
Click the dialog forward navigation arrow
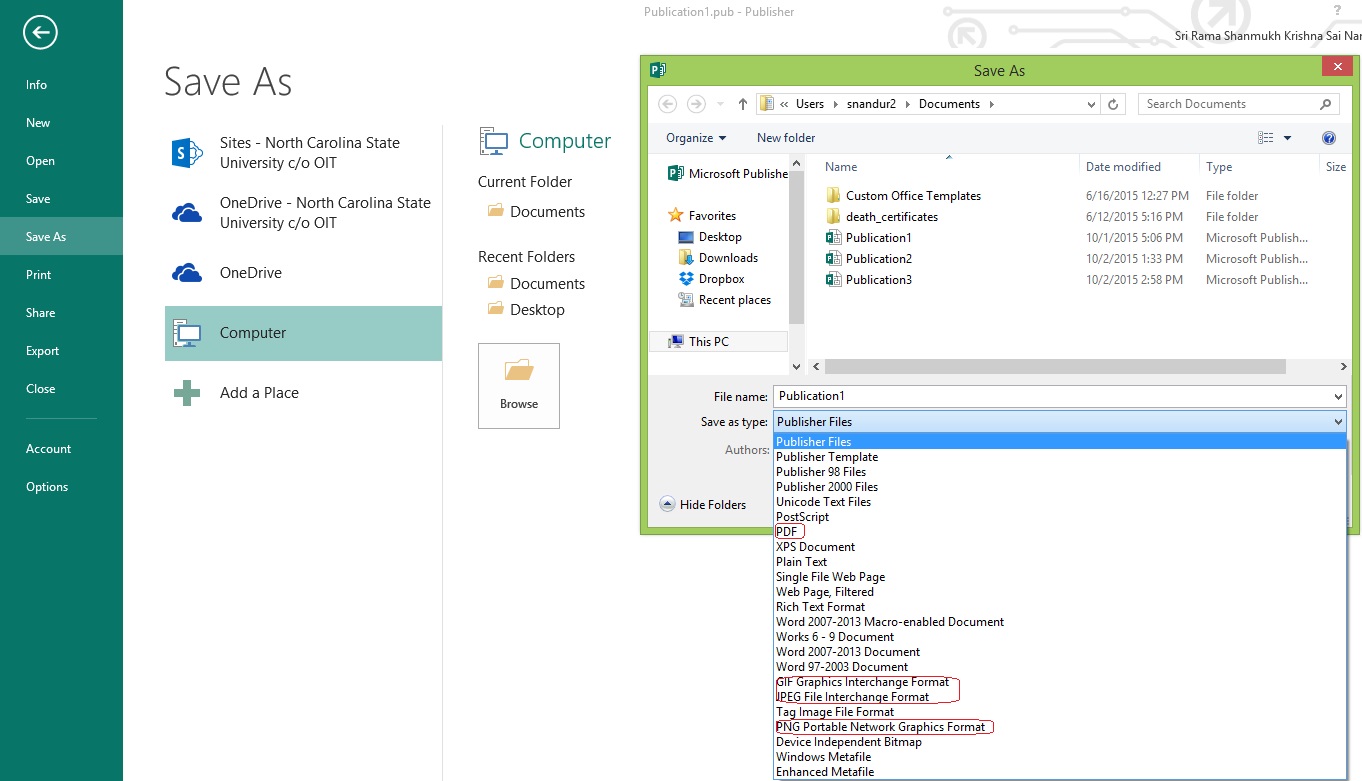(x=696, y=104)
